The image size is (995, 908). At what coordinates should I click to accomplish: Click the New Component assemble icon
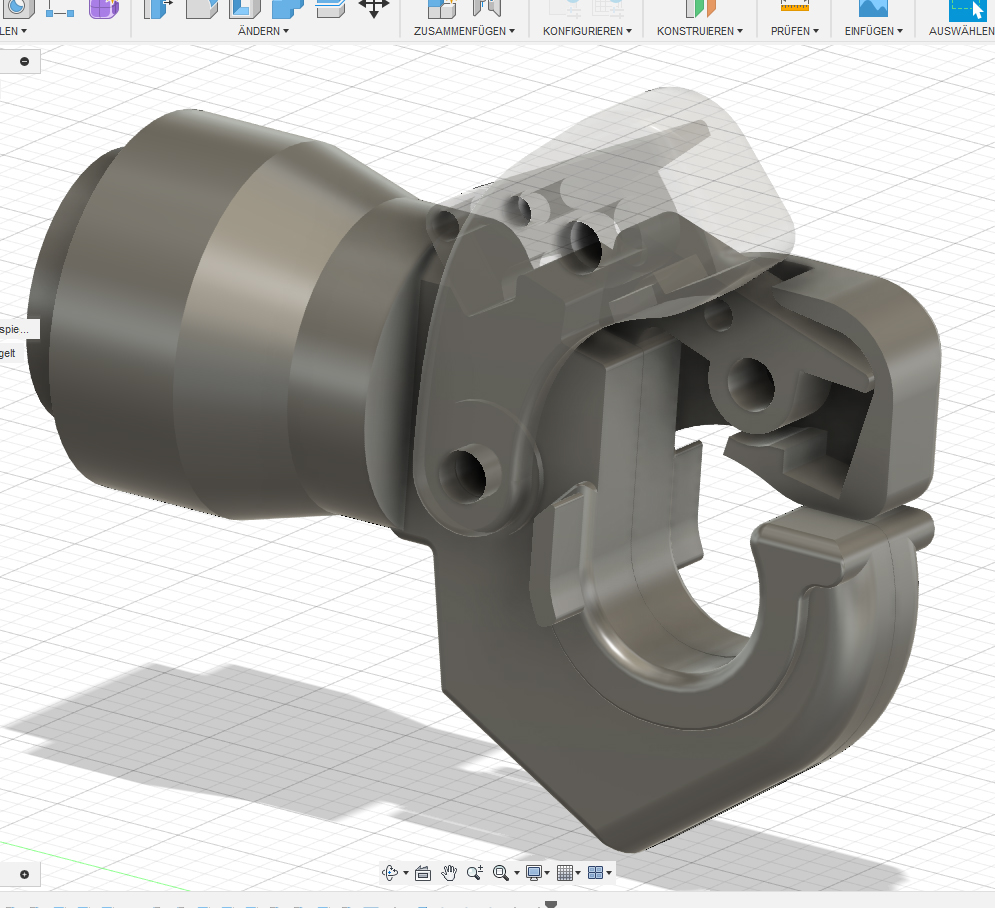coord(442,8)
